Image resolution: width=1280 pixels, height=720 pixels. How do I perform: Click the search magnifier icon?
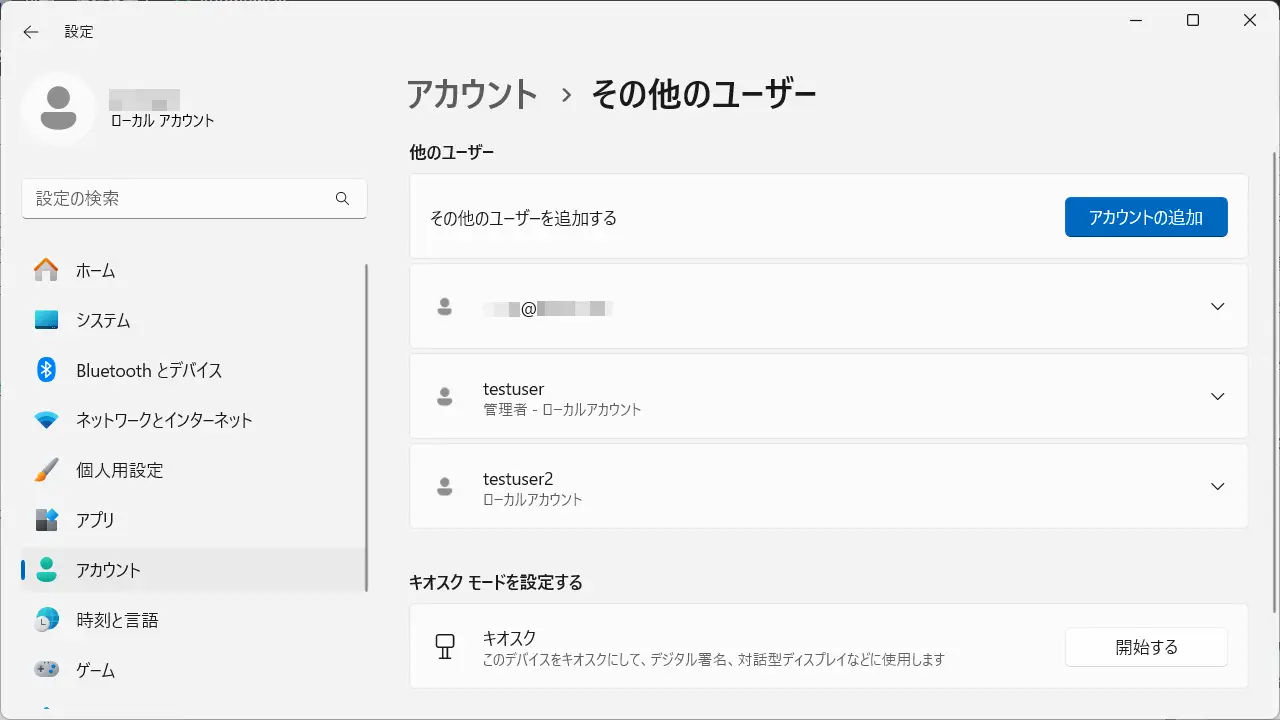(342, 198)
